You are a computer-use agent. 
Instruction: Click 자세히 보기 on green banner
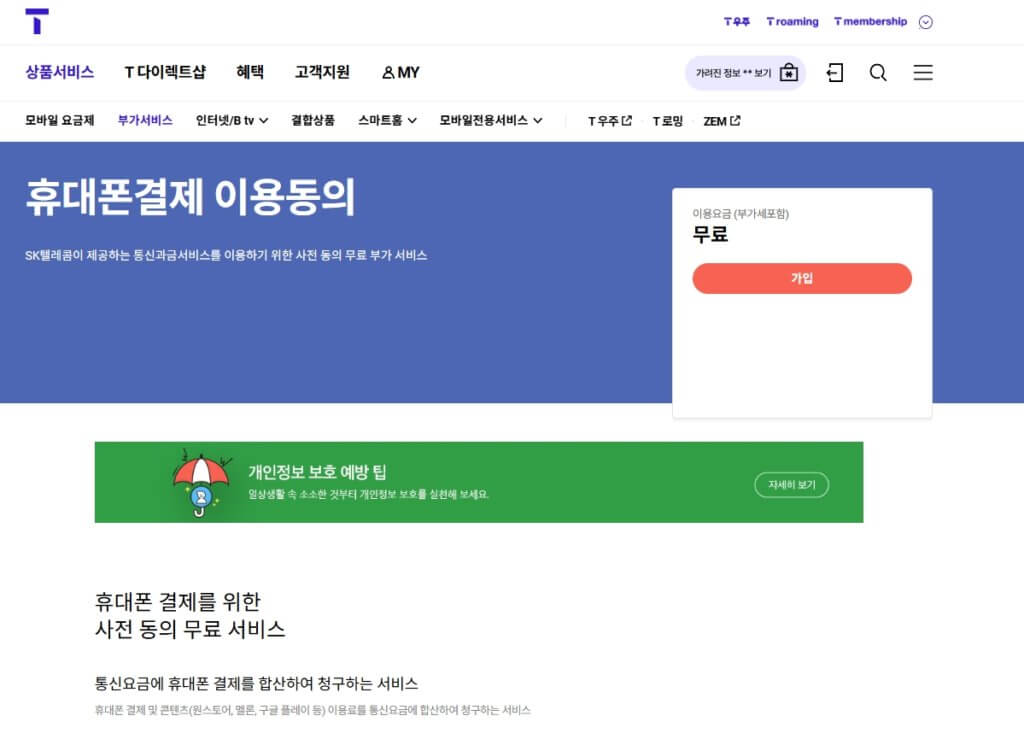pos(791,485)
